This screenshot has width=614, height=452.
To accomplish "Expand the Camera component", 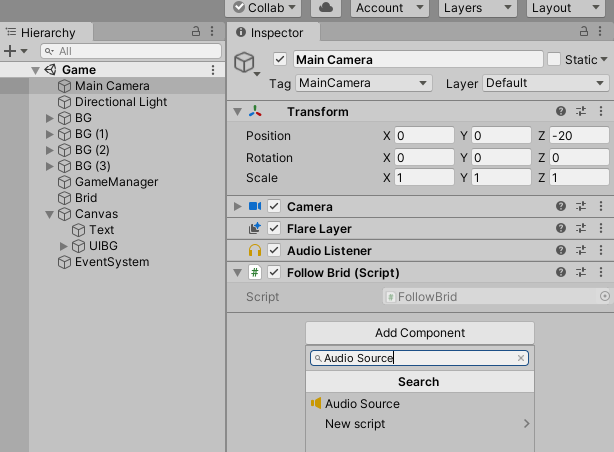I will click(x=237, y=206).
